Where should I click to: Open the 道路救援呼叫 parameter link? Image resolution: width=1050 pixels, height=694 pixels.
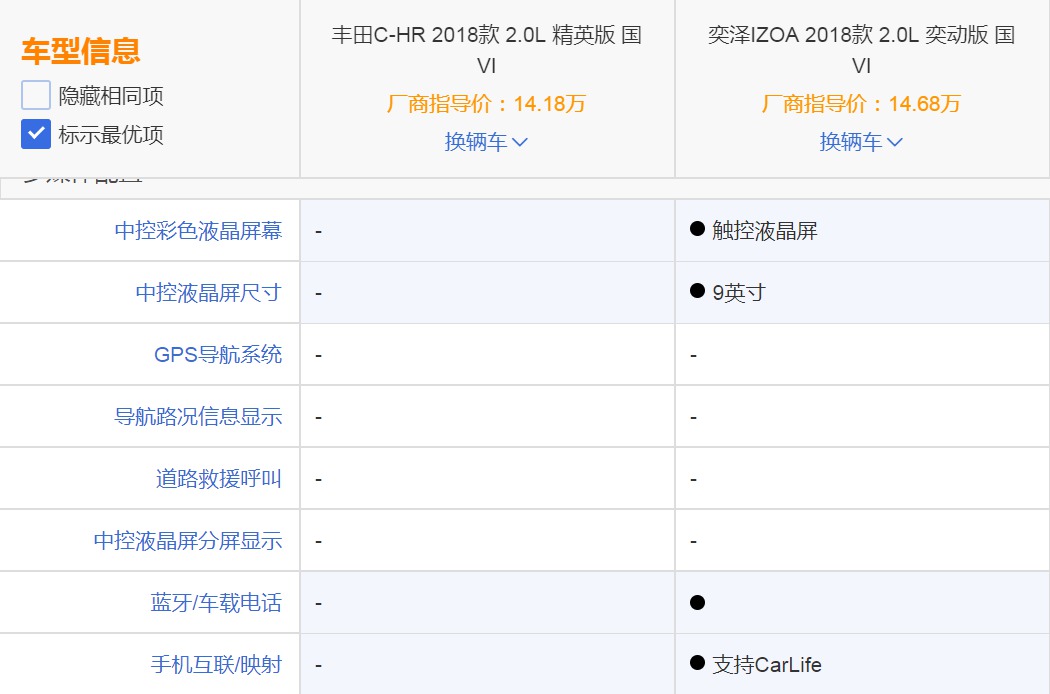point(218,479)
